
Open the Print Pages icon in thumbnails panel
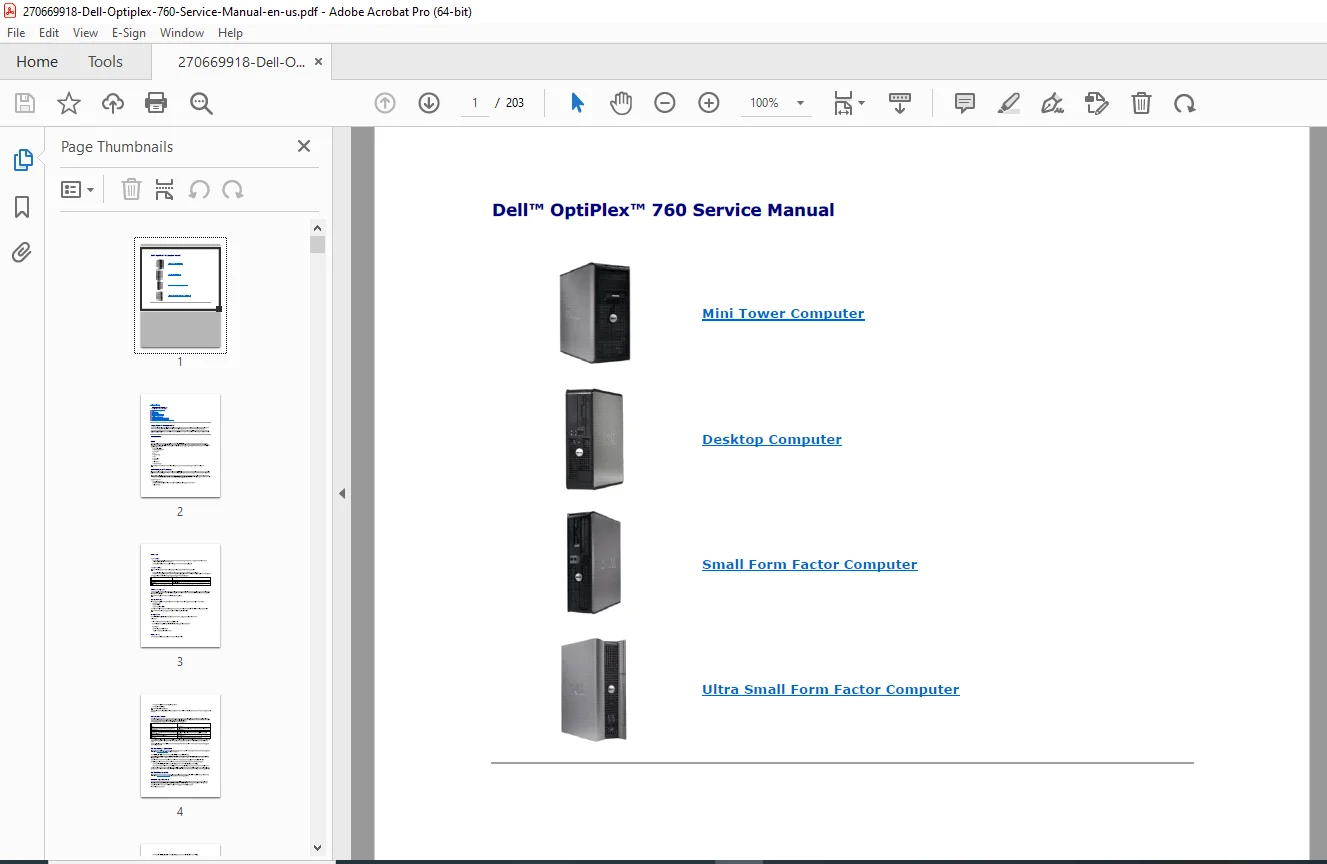tap(165, 190)
